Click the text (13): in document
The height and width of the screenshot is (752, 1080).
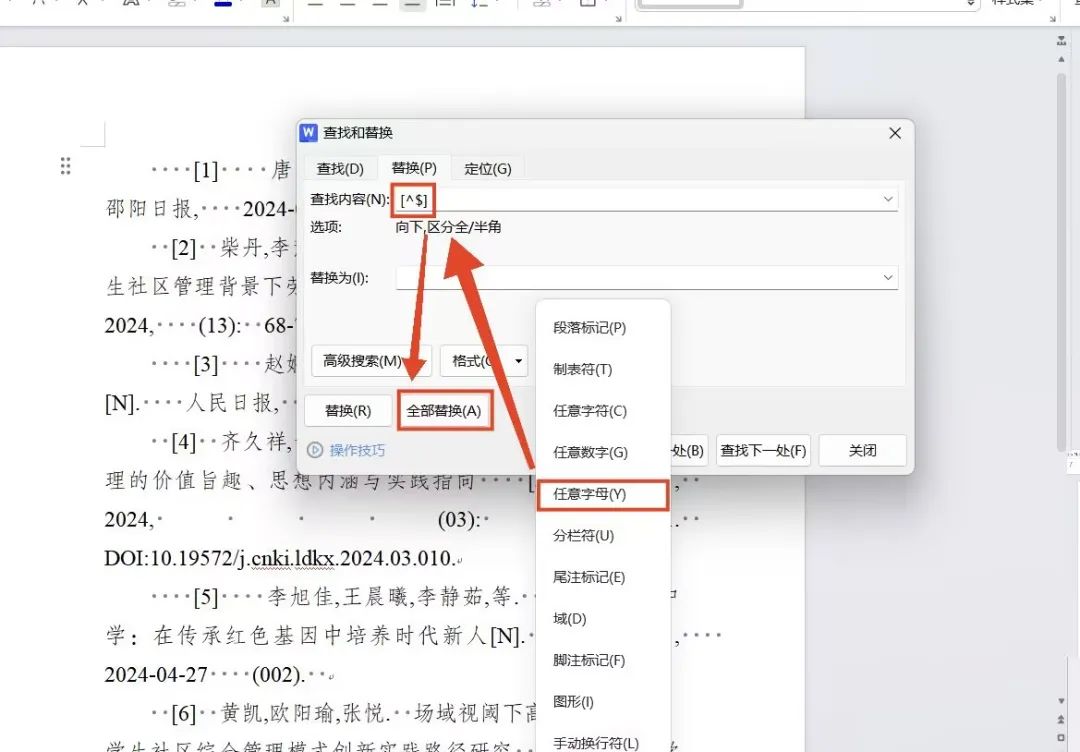click(x=220, y=325)
